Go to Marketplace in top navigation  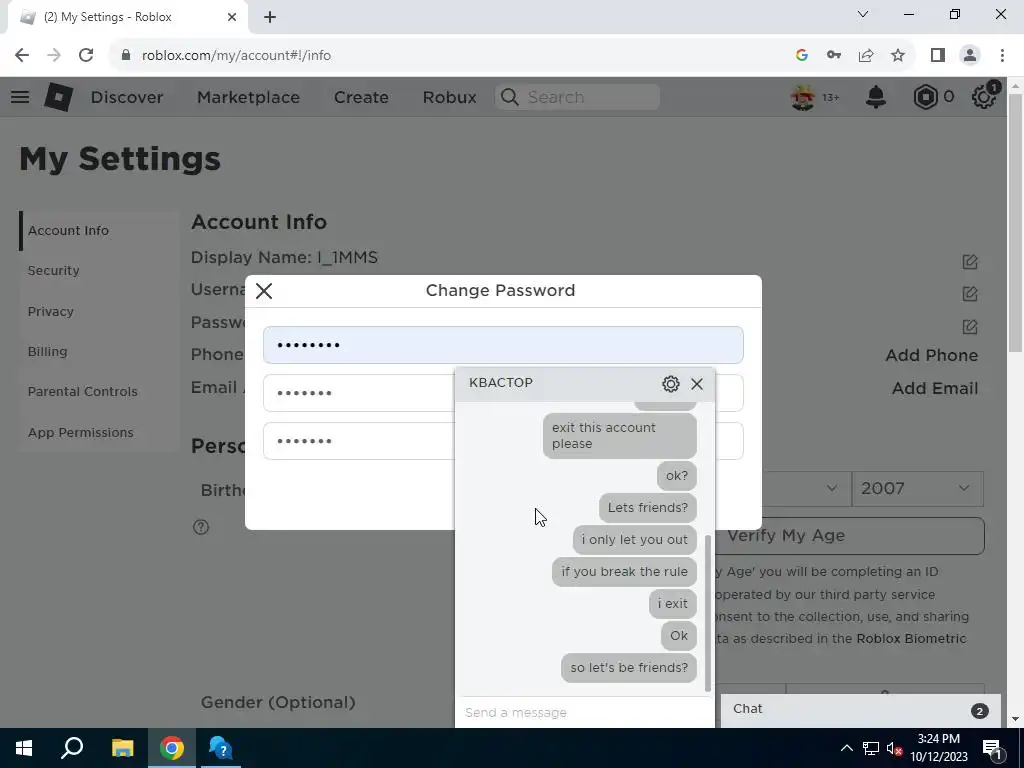(248, 97)
